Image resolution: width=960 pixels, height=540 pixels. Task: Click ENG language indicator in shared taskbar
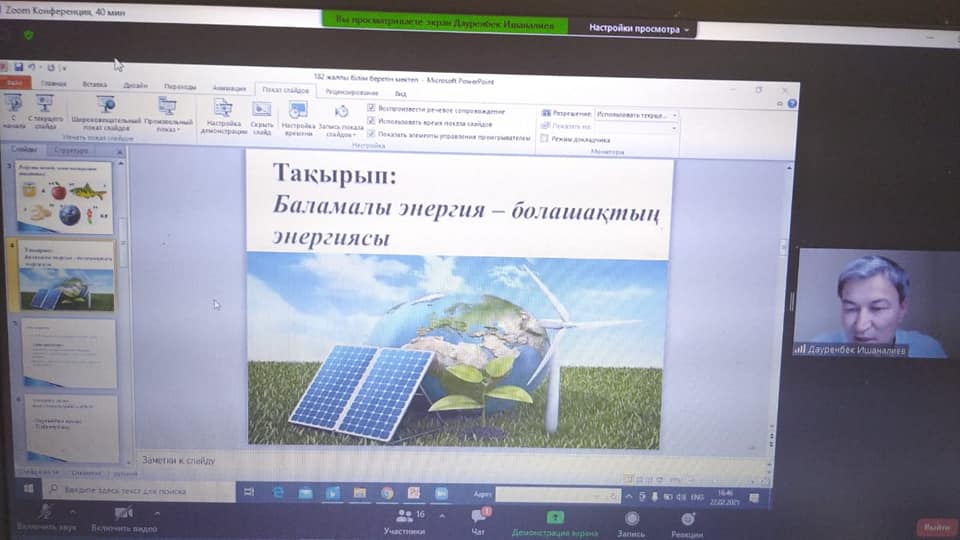click(x=697, y=497)
